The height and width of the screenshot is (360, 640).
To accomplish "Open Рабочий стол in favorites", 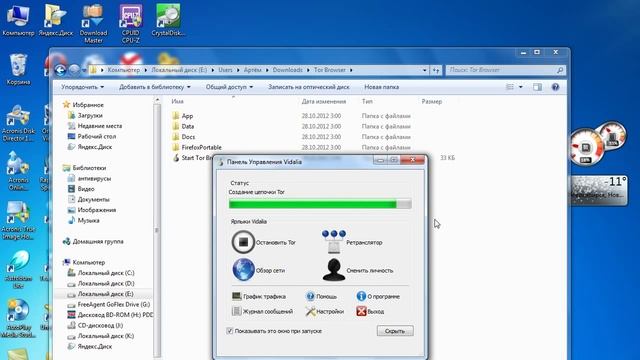I will point(97,136).
